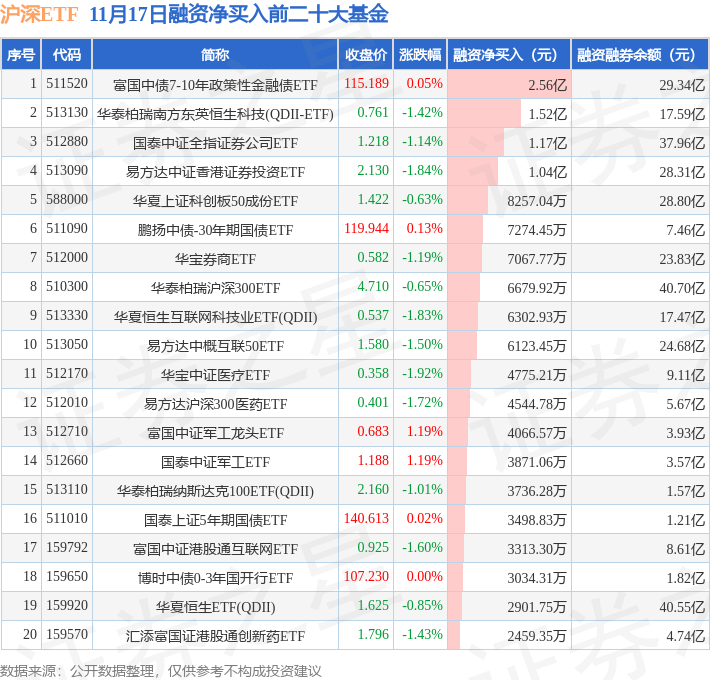Click net buy value 2459.35万
This screenshot has height=680, width=710.
pos(537,636)
